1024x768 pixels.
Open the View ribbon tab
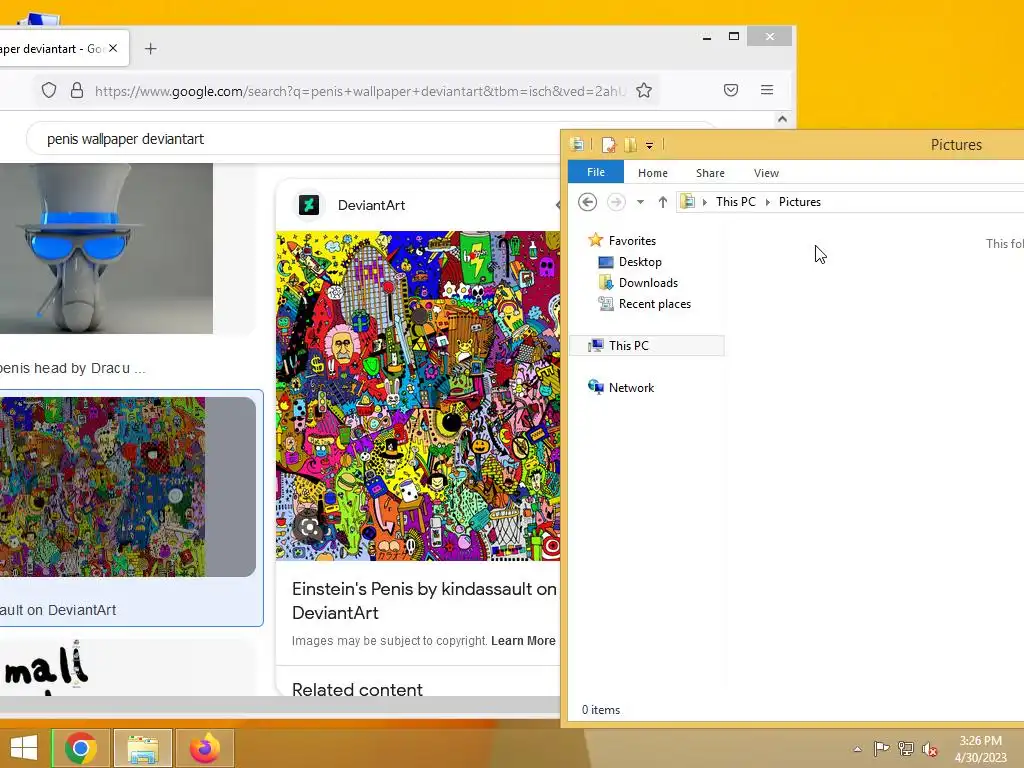tap(766, 173)
